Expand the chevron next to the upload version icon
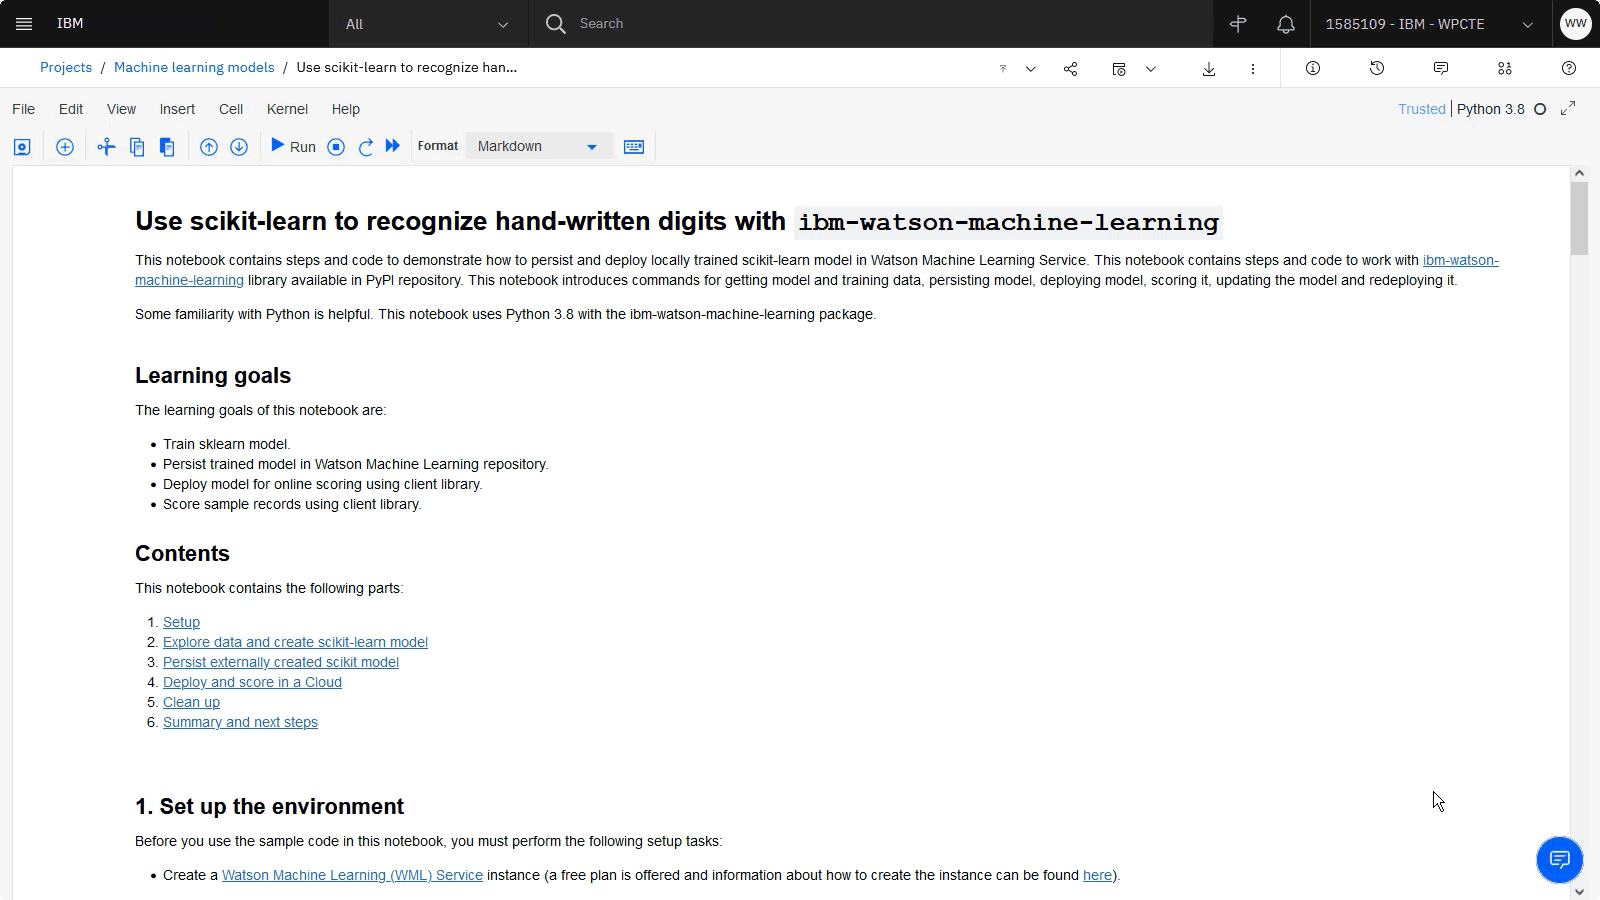Viewport: 1600px width, 900px height. (x=1031, y=69)
